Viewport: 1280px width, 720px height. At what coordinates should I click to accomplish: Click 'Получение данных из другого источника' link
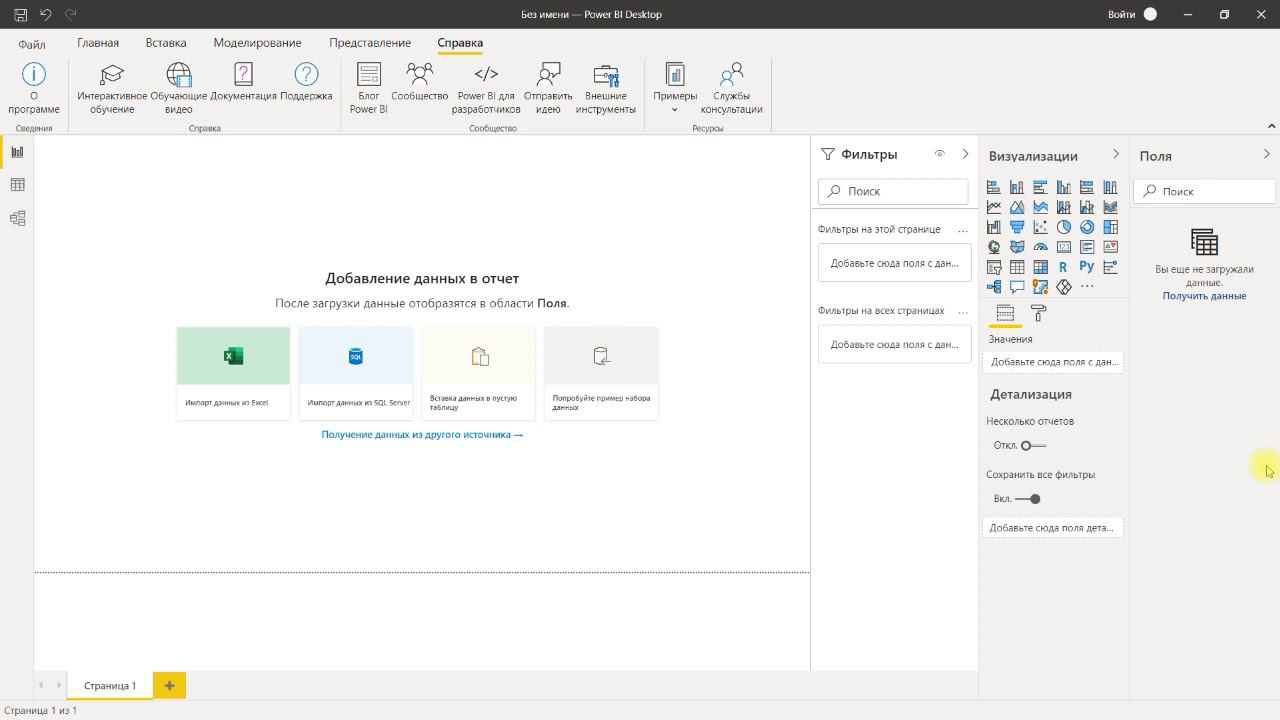[422, 435]
